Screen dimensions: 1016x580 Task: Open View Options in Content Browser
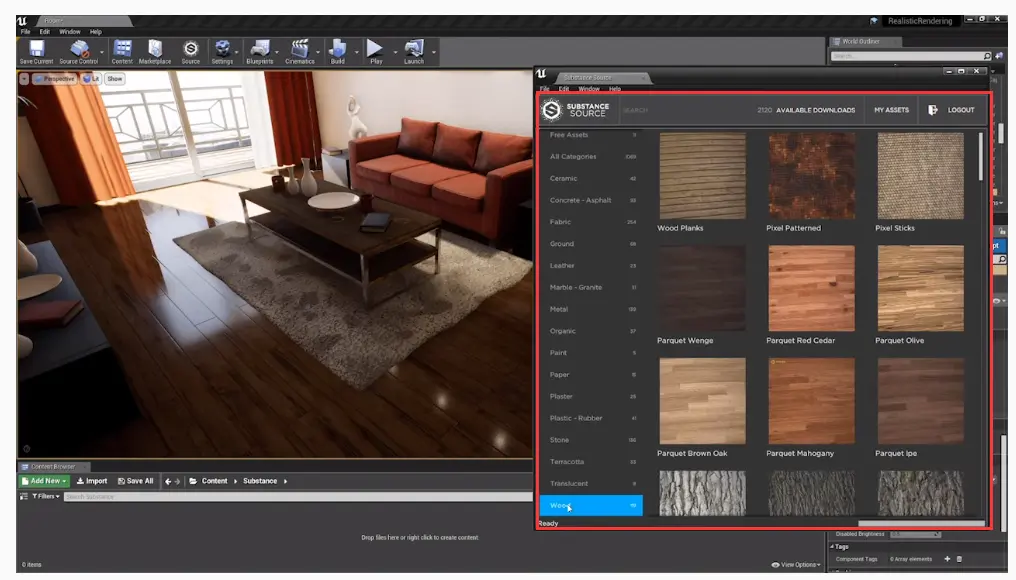pos(796,564)
